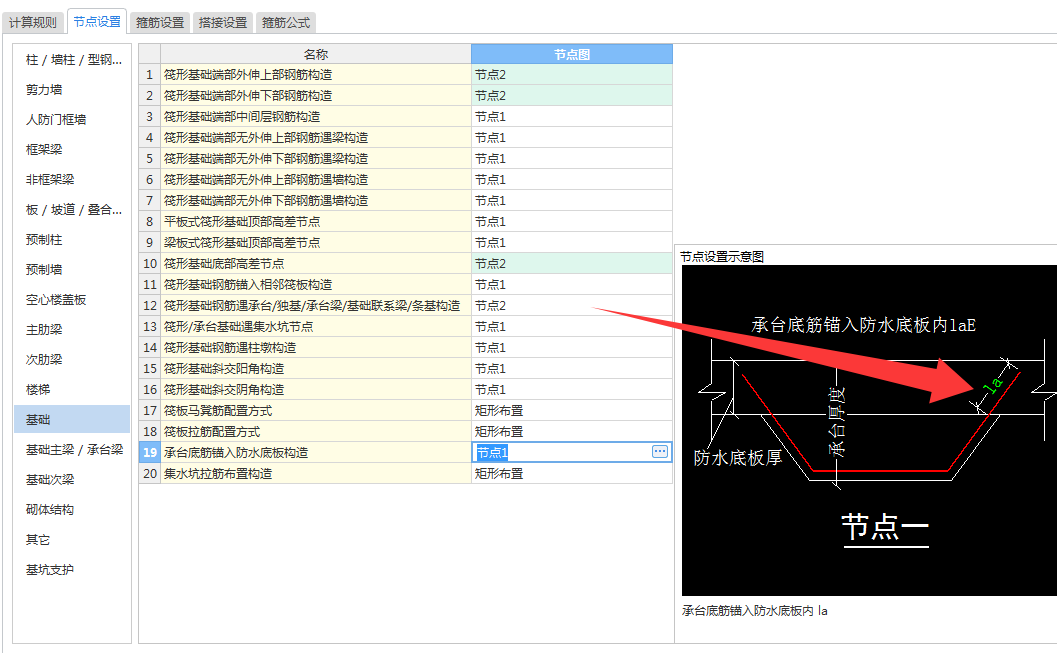Click row number 19 header
The width and height of the screenshot is (1057, 653).
click(150, 452)
